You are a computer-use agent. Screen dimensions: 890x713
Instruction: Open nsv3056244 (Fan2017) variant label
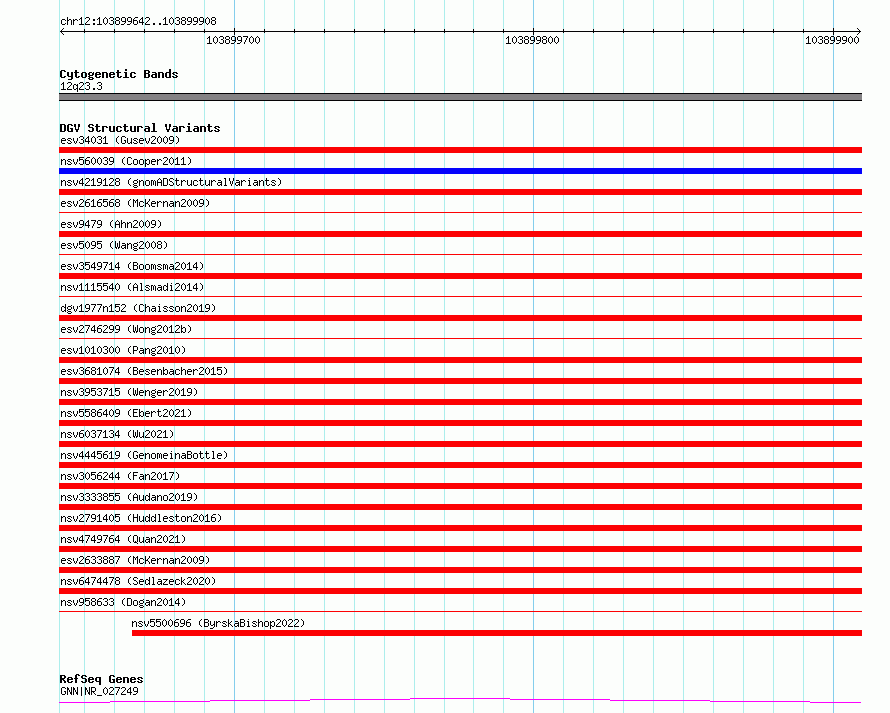[120, 476]
